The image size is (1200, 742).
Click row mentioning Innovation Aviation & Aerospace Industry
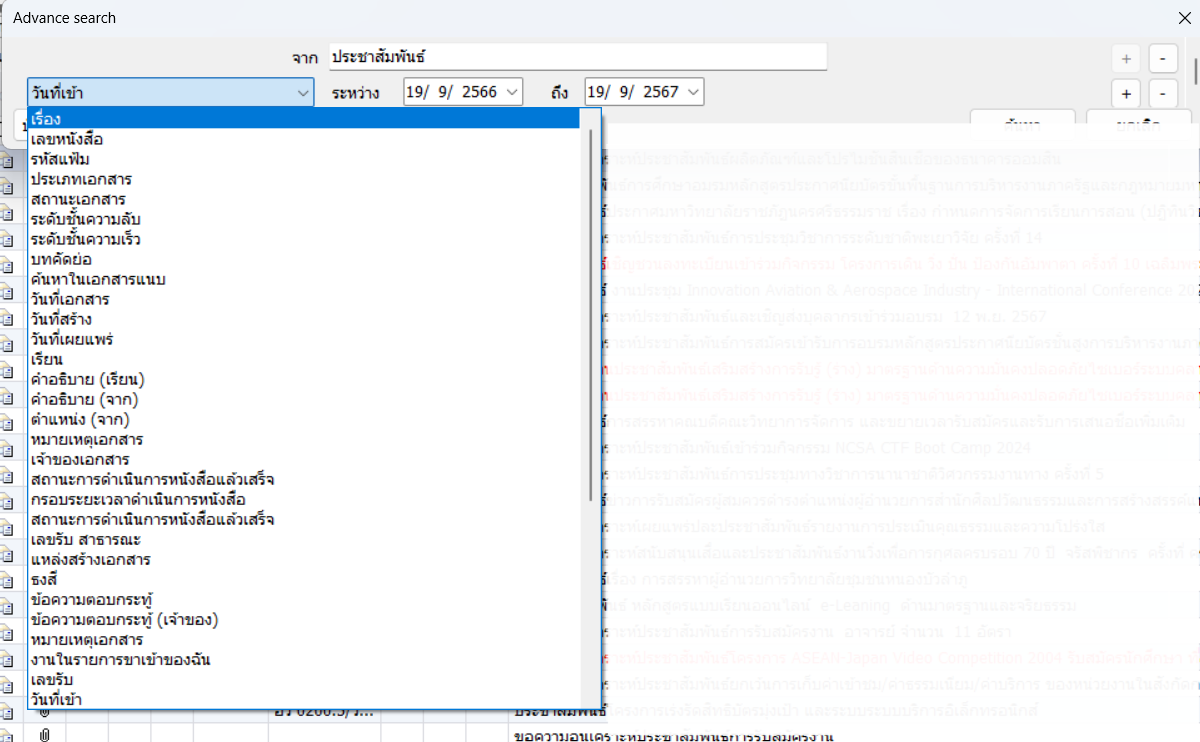click(x=900, y=290)
